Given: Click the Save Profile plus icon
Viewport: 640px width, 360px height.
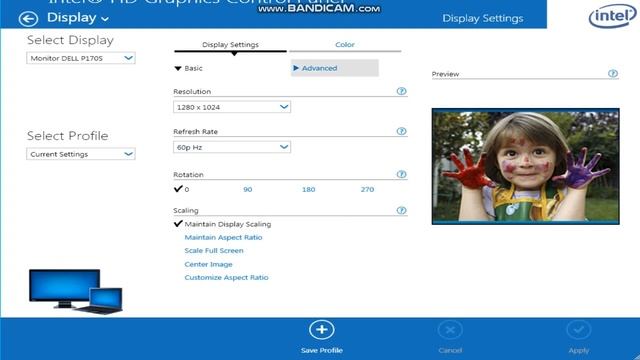Looking at the screenshot, I should pyautogui.click(x=322, y=330).
